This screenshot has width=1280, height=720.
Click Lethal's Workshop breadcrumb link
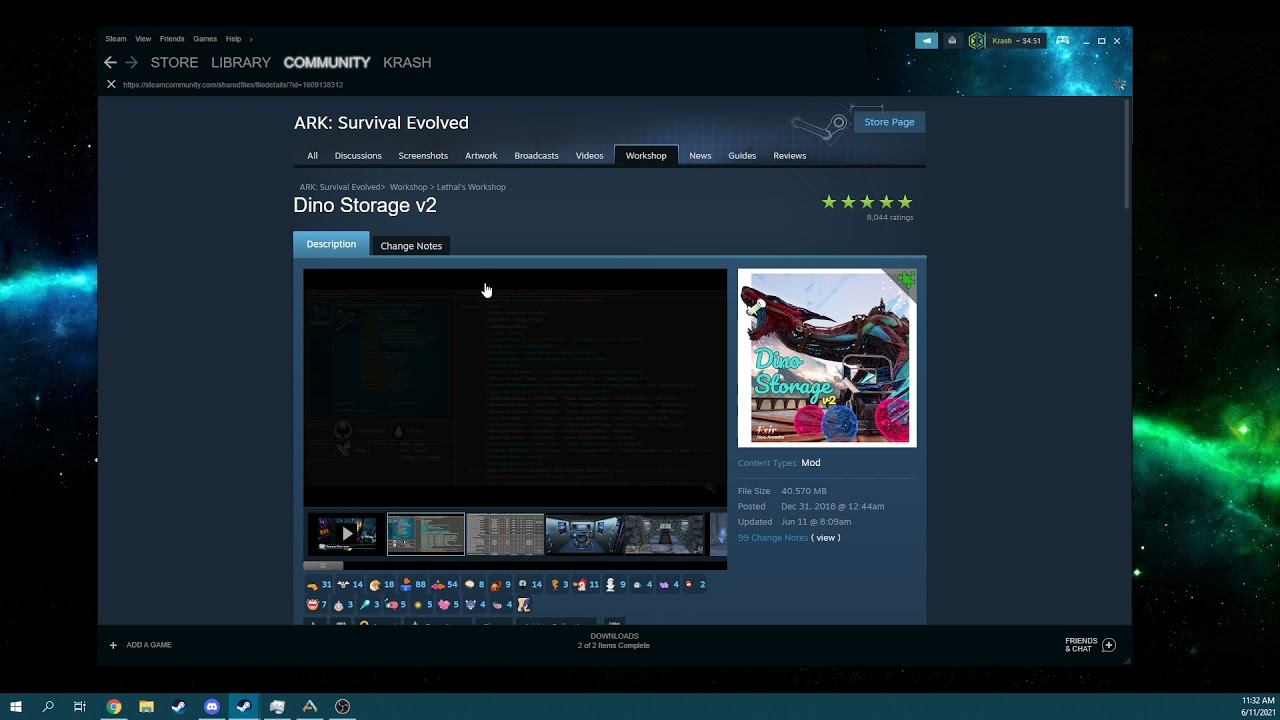coord(471,187)
